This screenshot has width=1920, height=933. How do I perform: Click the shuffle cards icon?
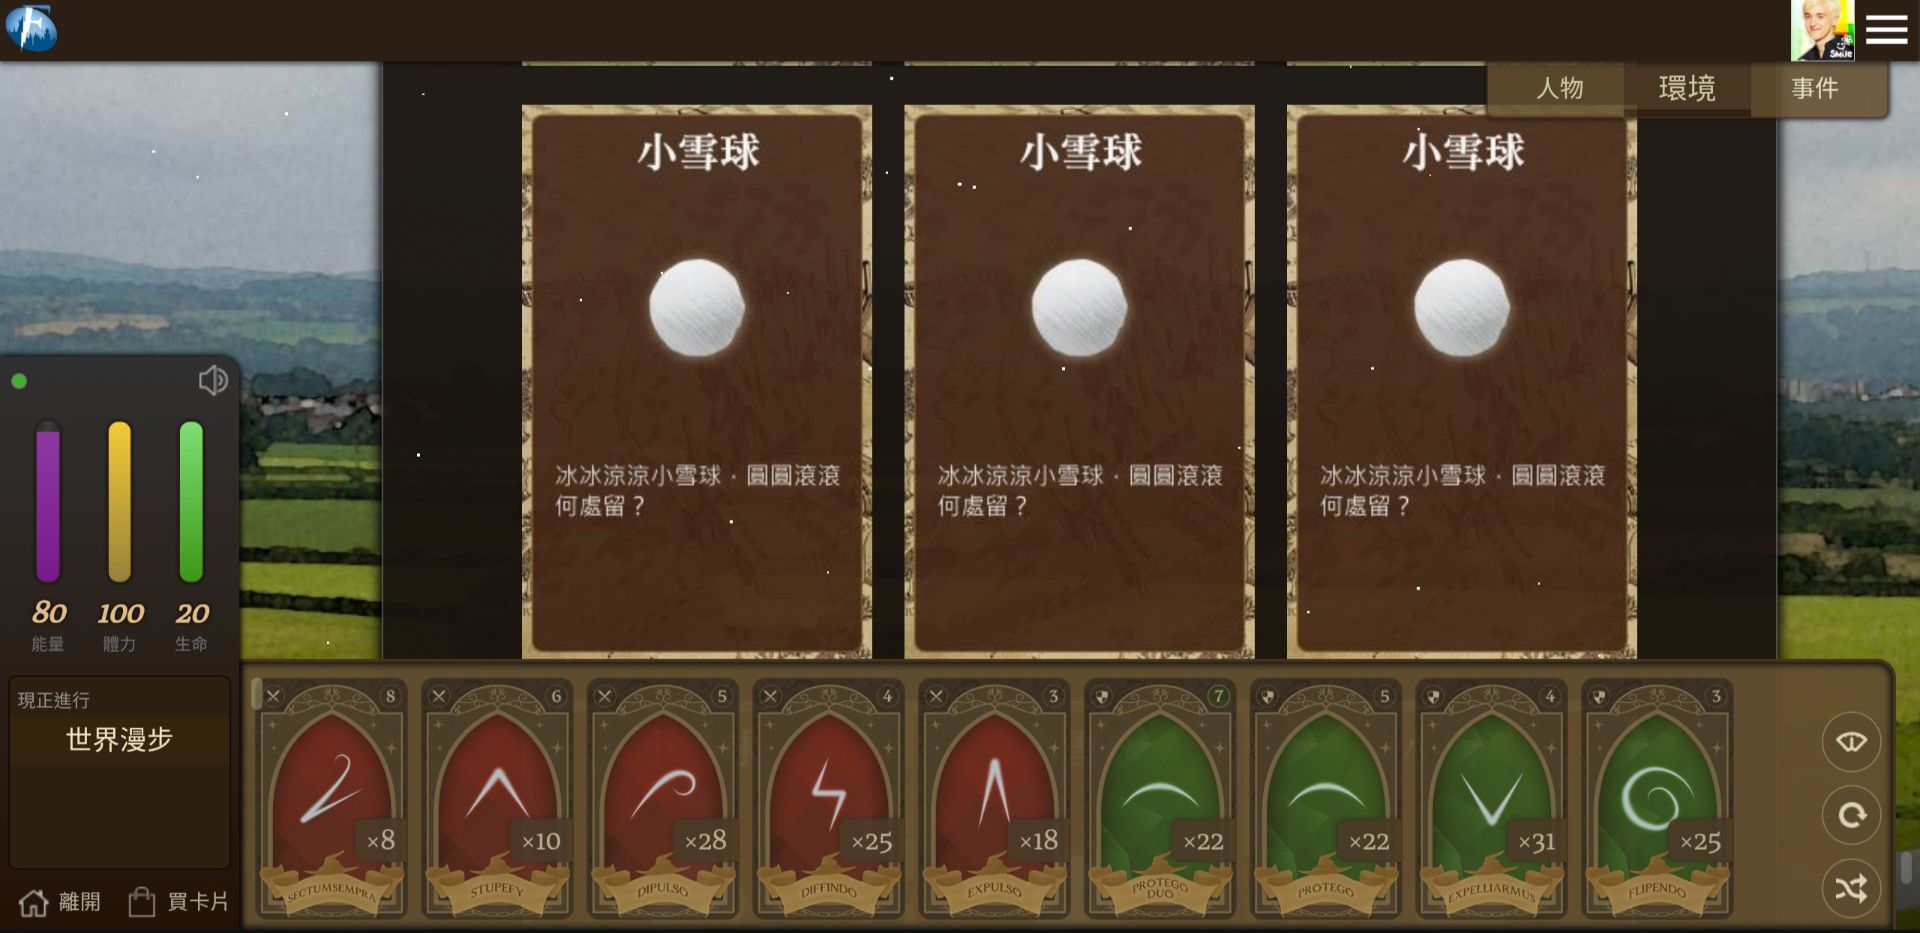coord(1851,888)
